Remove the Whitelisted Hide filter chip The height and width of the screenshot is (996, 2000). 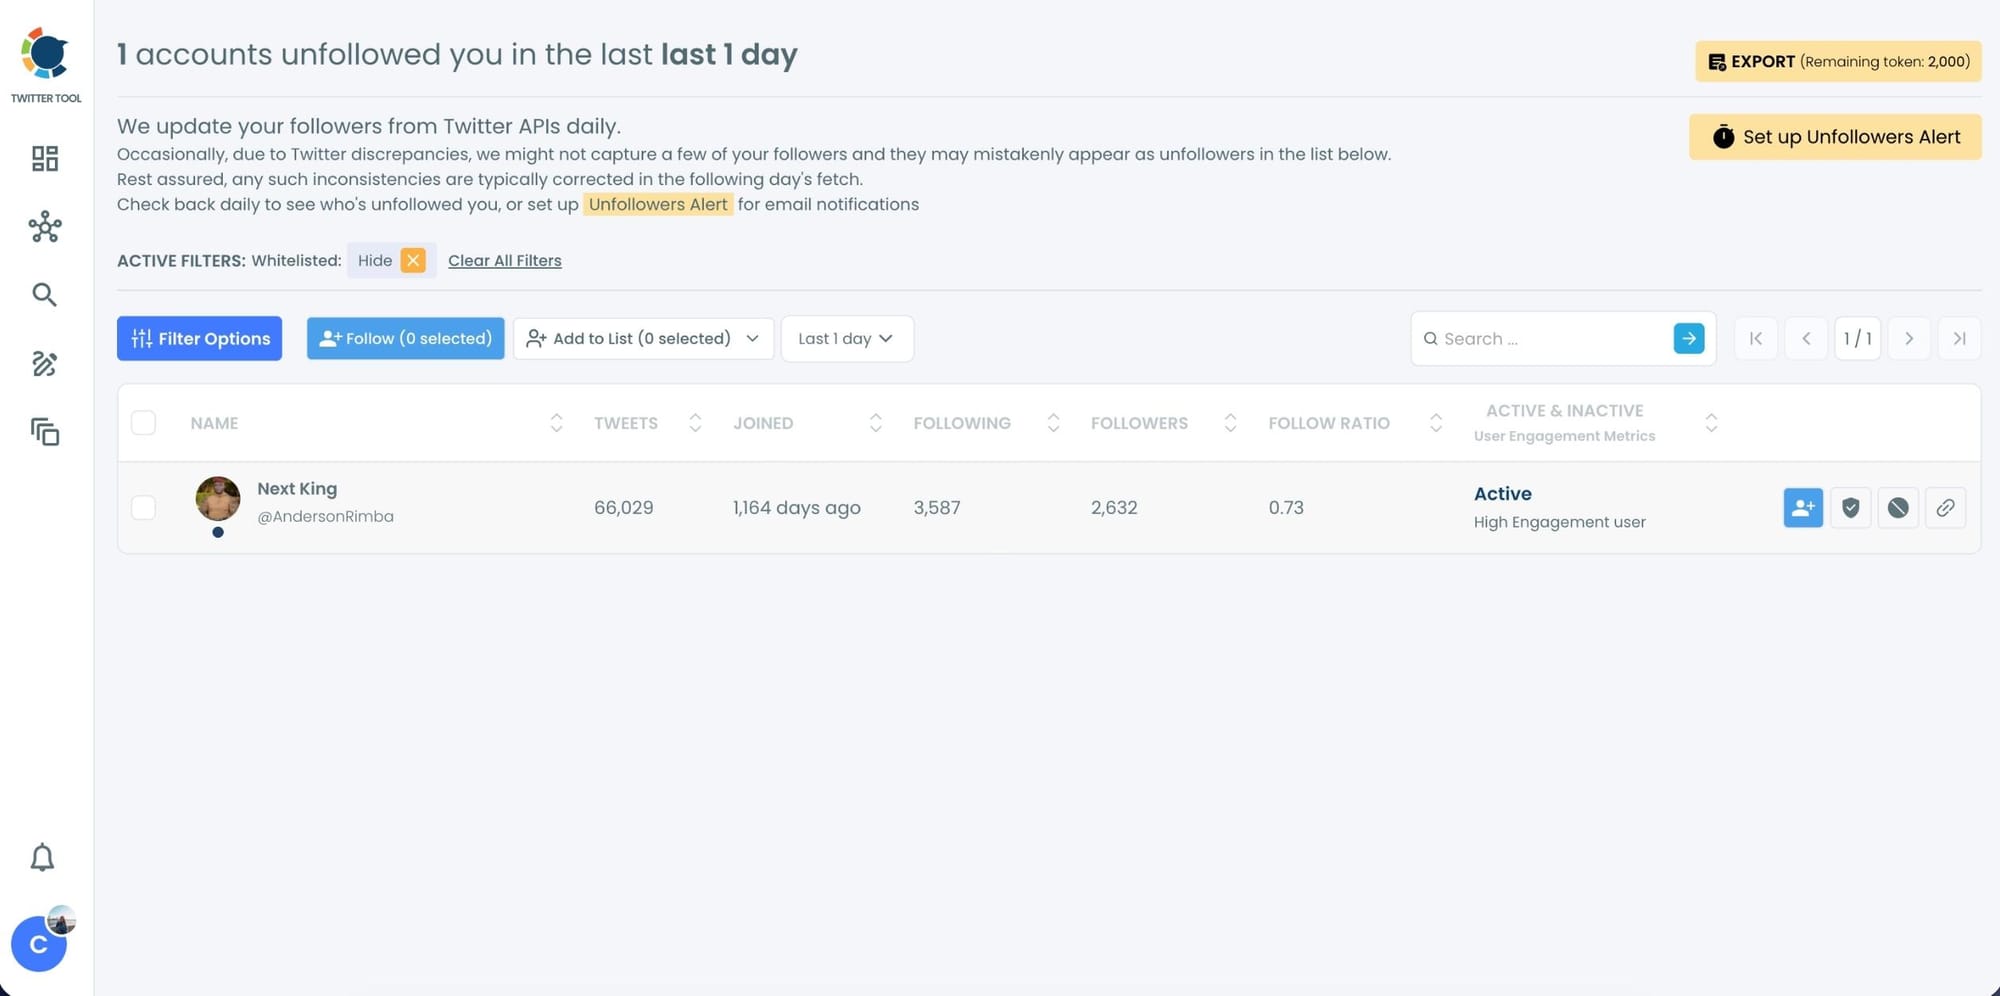point(412,260)
